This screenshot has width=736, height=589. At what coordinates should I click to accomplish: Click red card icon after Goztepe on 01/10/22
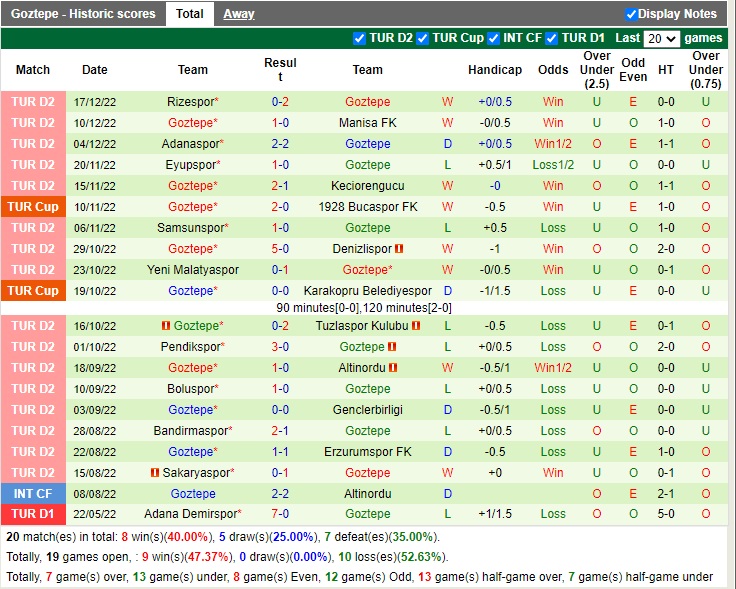coord(393,347)
